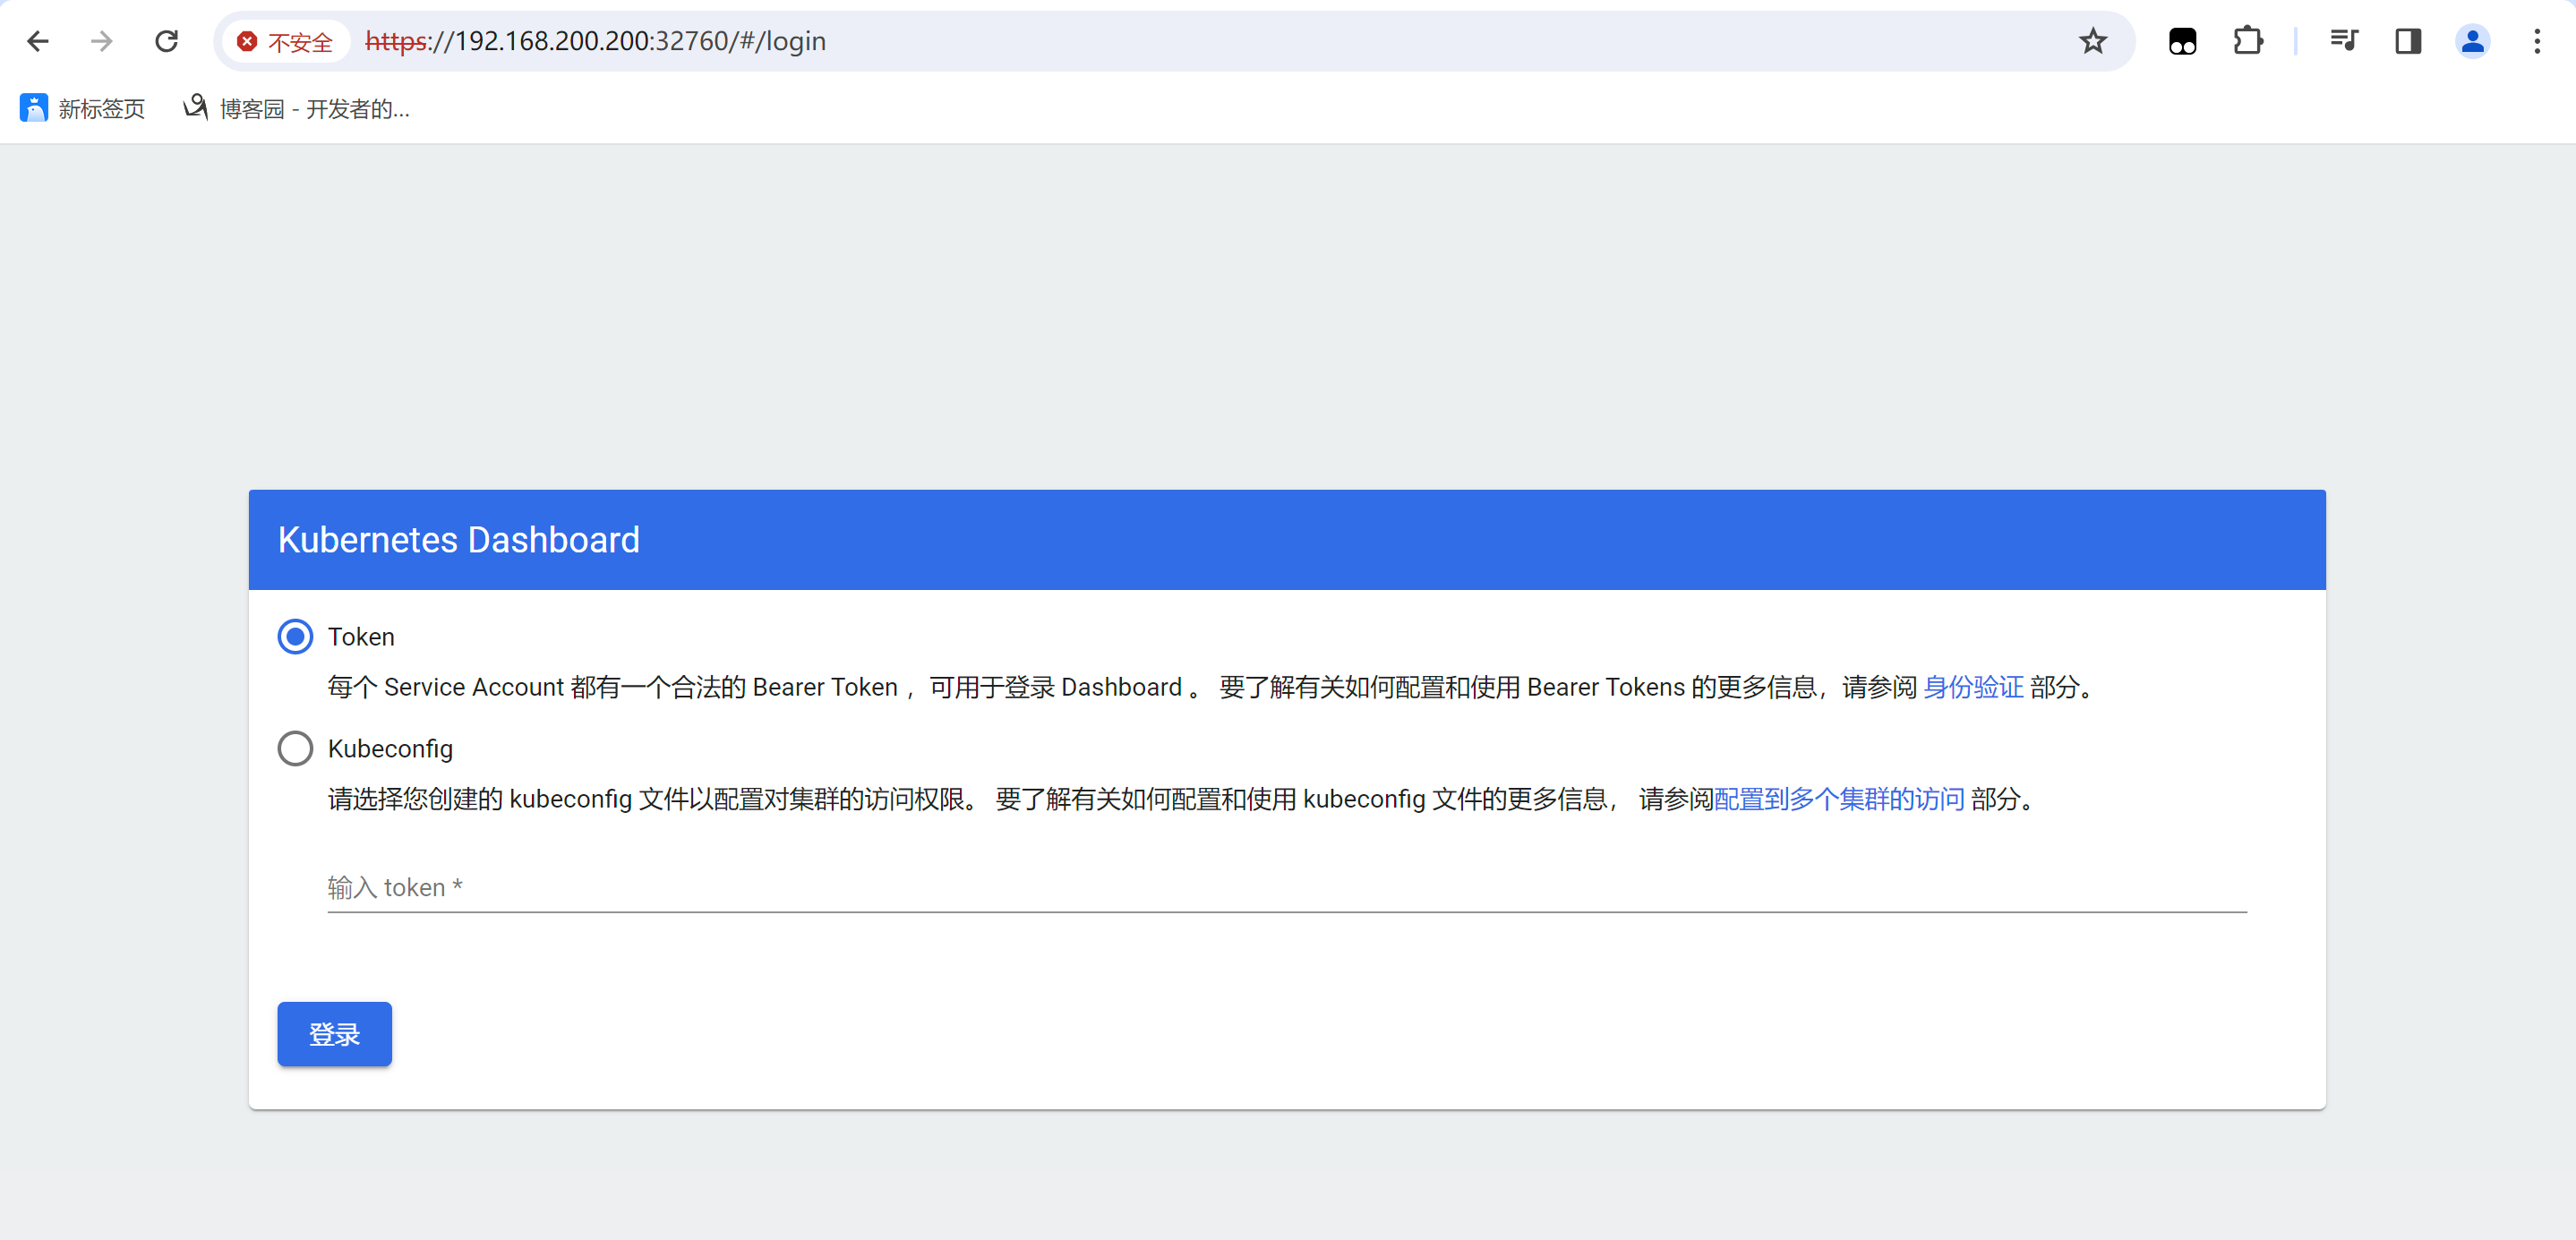
Task: Open Chrome three-dot menu
Action: click(x=2537, y=41)
